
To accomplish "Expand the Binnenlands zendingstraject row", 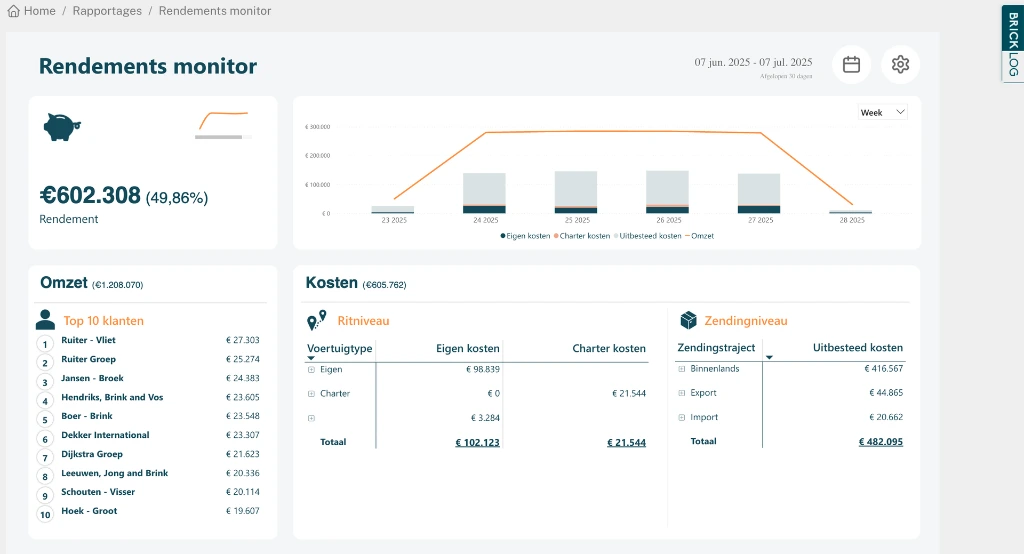I will (x=682, y=369).
